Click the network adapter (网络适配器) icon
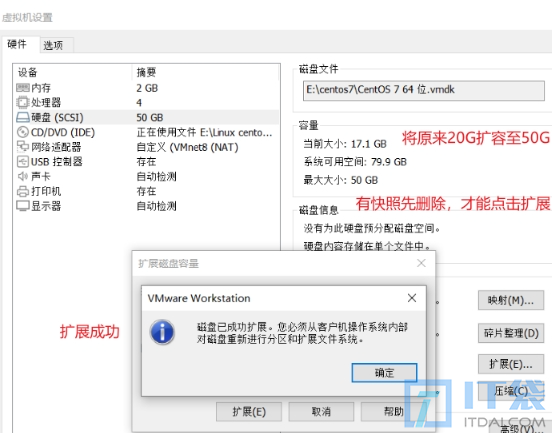Viewport: 552px width, 433px height. click(23, 146)
